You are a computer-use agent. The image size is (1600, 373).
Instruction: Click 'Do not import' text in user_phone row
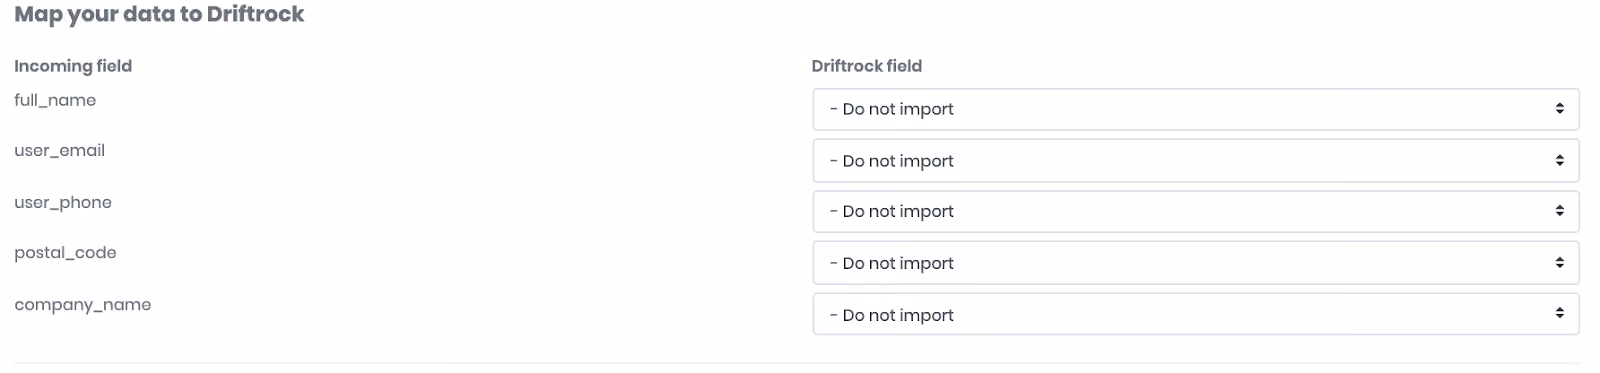(x=898, y=211)
